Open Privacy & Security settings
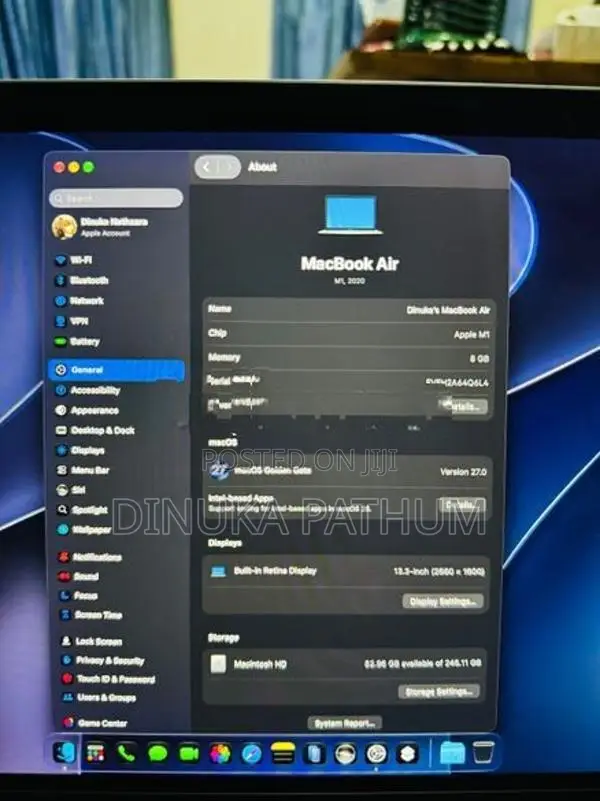The height and width of the screenshot is (801, 600). click(x=103, y=661)
